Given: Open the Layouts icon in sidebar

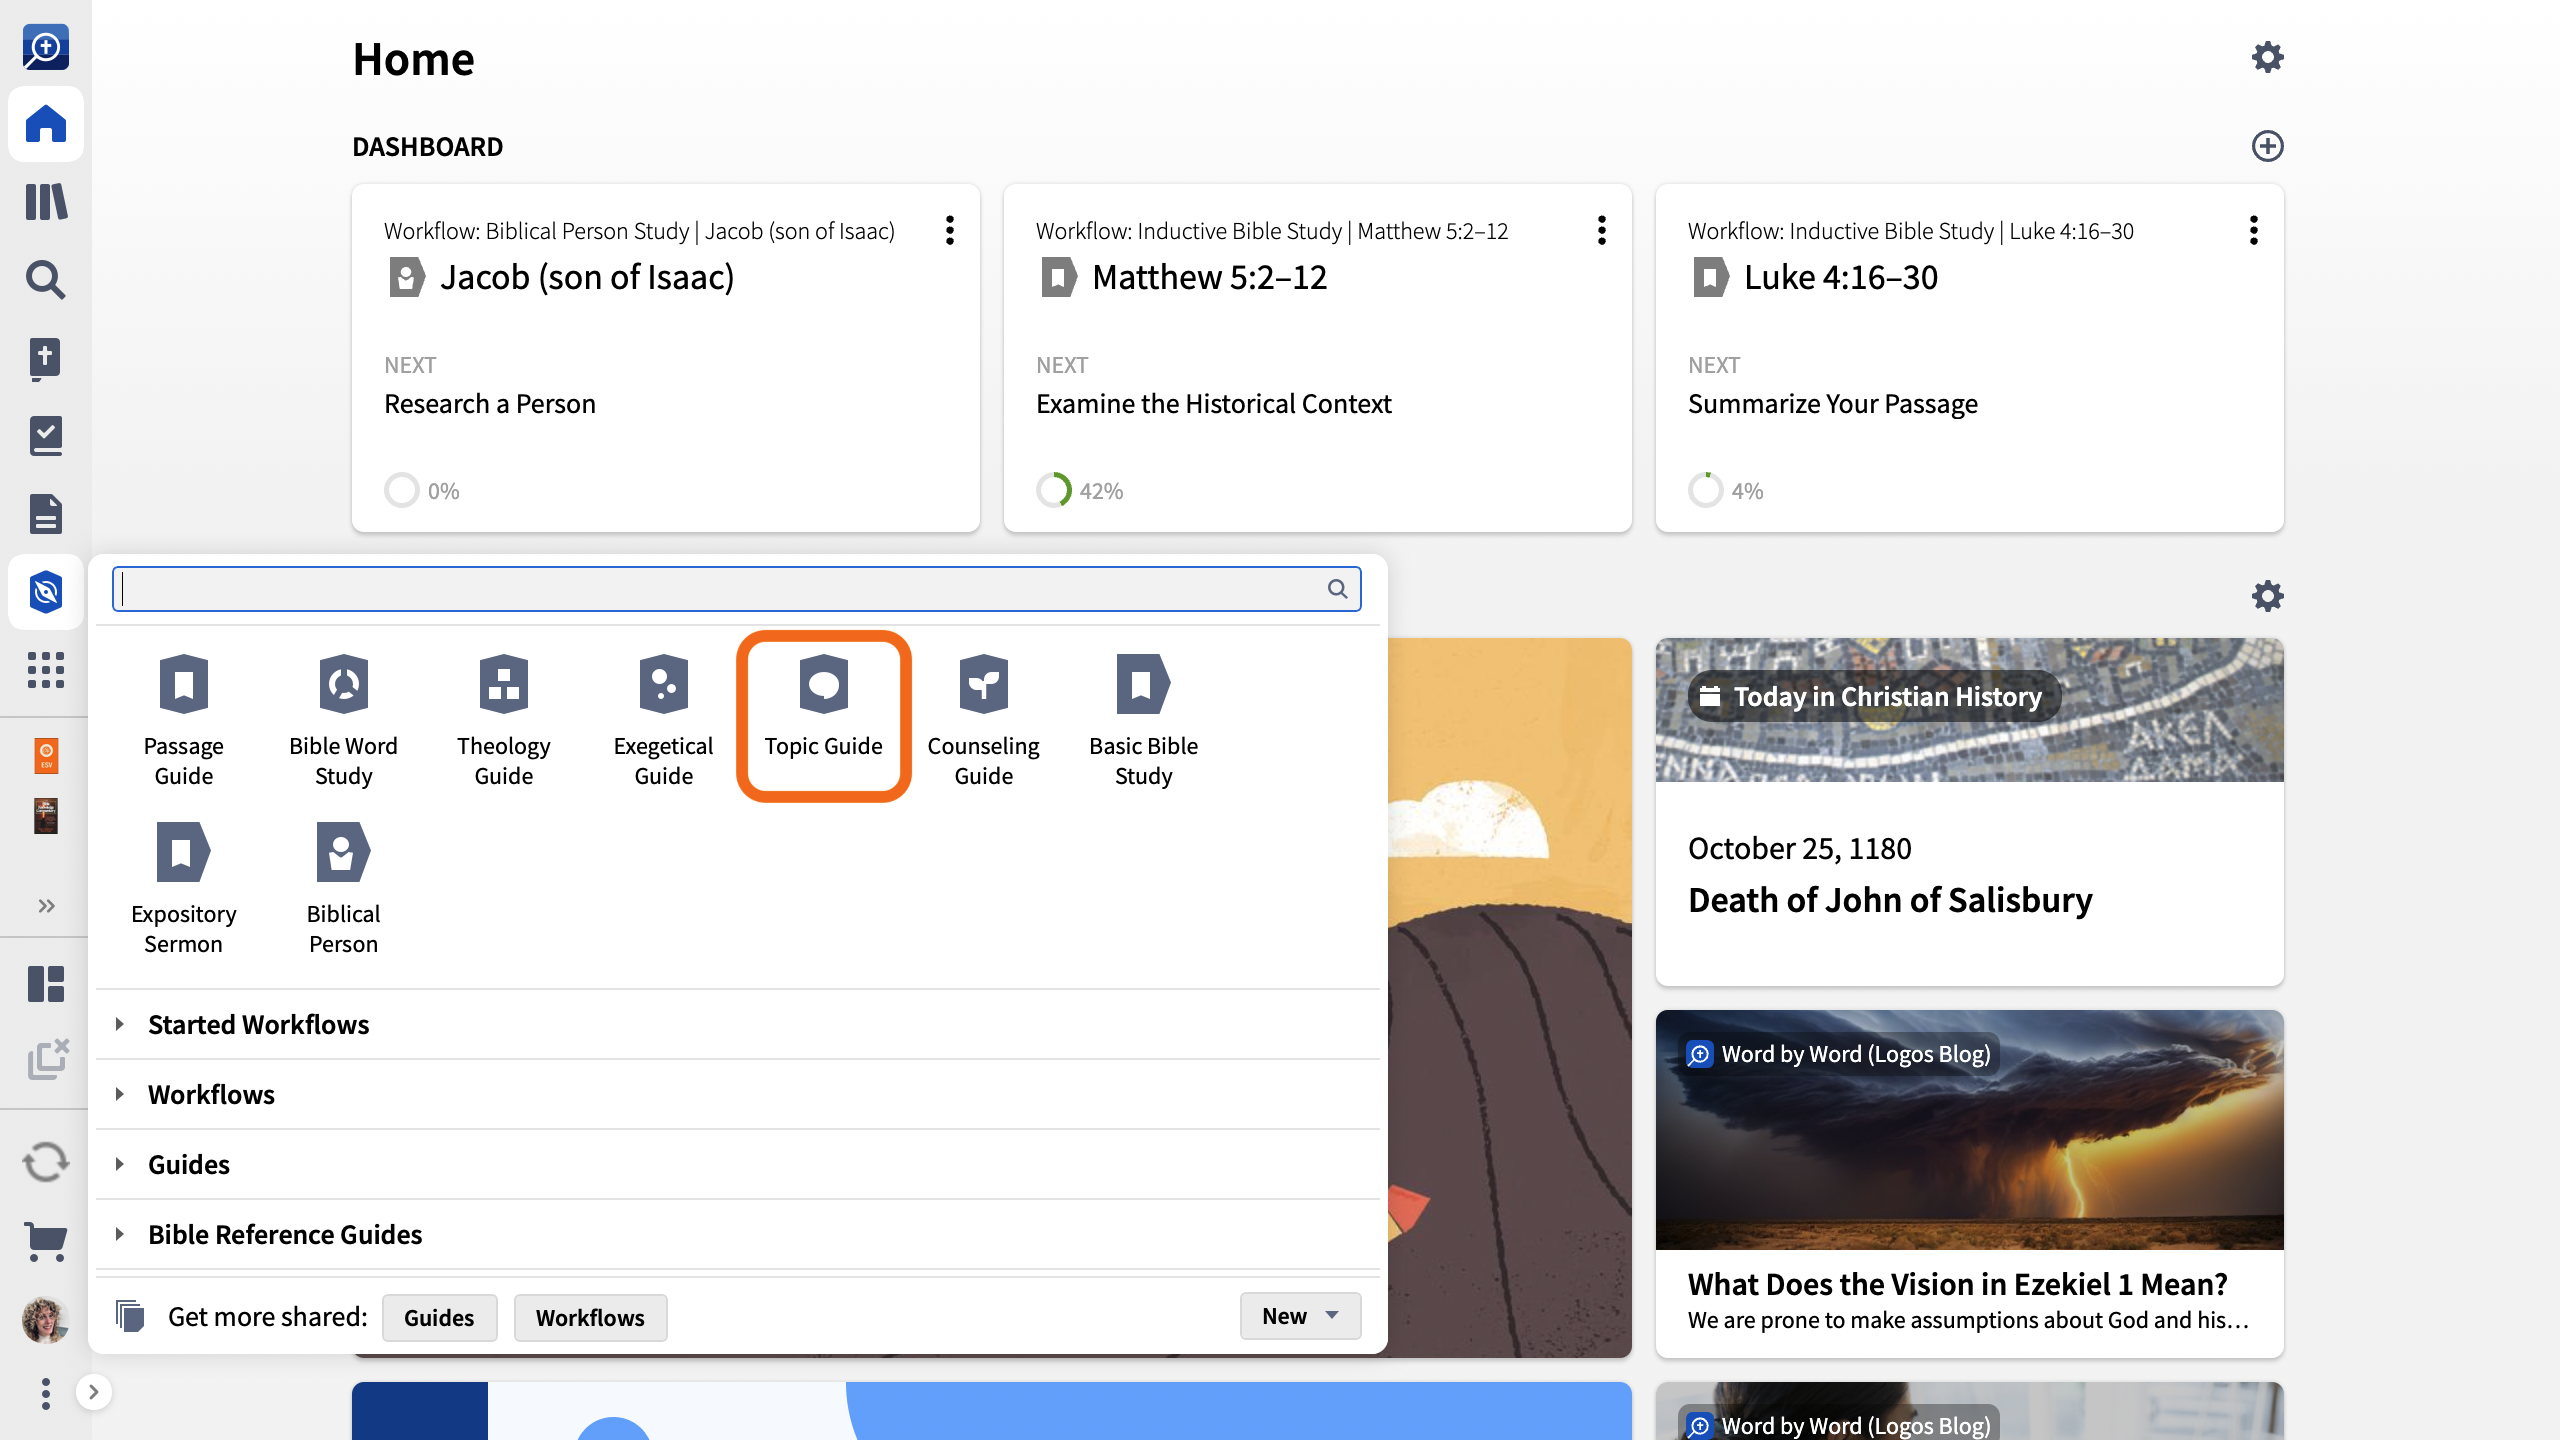Looking at the screenshot, I should pyautogui.click(x=46, y=984).
